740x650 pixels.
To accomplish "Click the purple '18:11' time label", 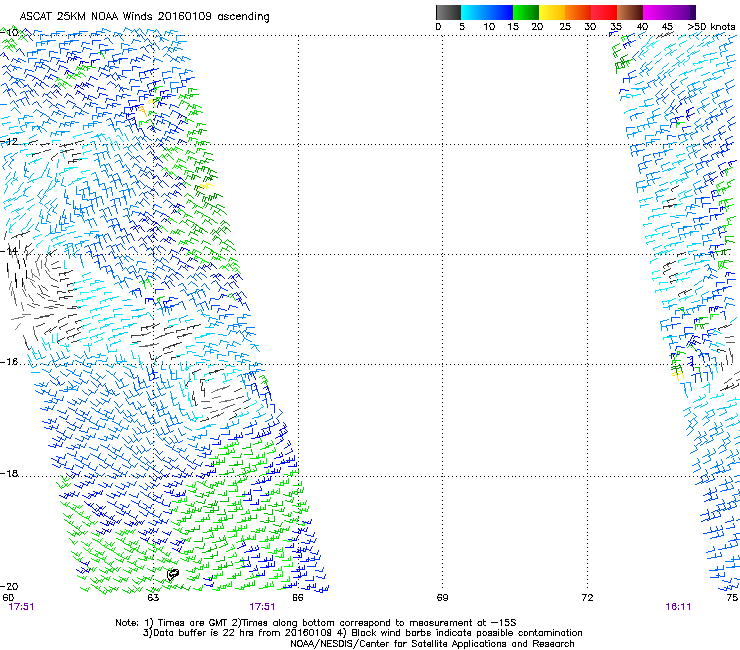I will pos(678,607).
